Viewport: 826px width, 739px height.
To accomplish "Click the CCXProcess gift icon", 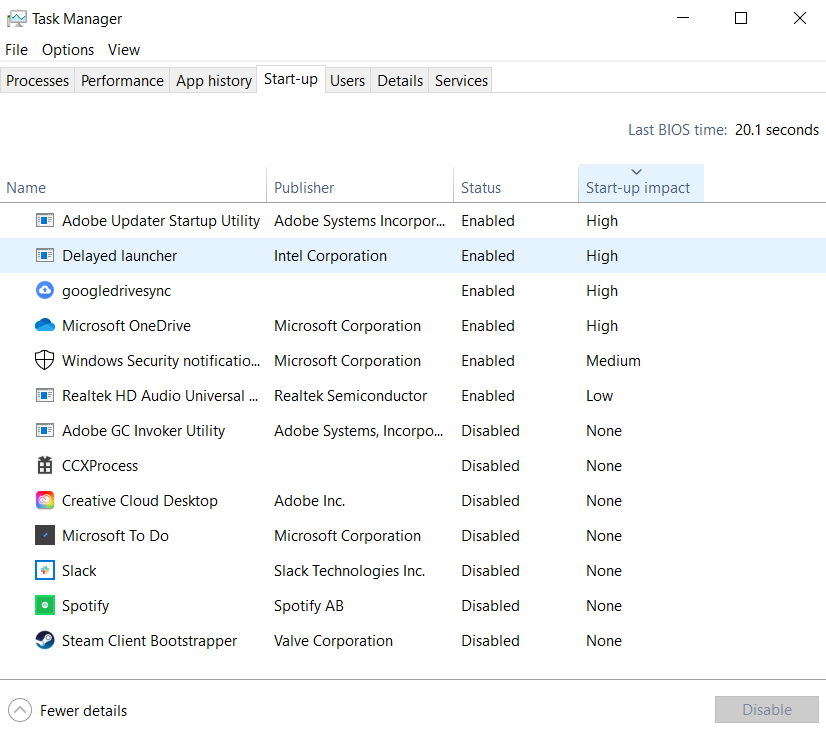I will point(44,466).
